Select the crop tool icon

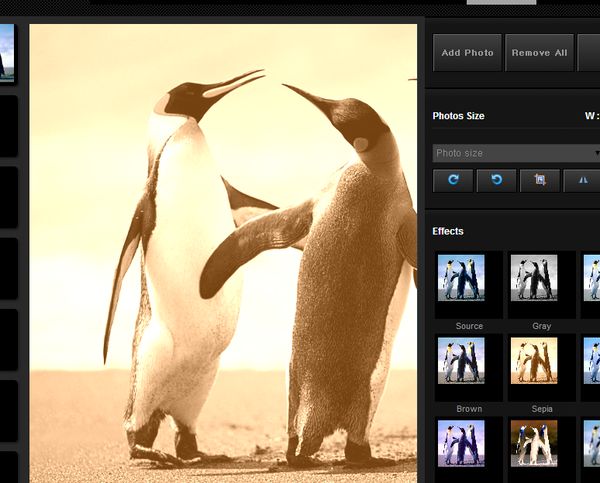pyautogui.click(x=540, y=180)
